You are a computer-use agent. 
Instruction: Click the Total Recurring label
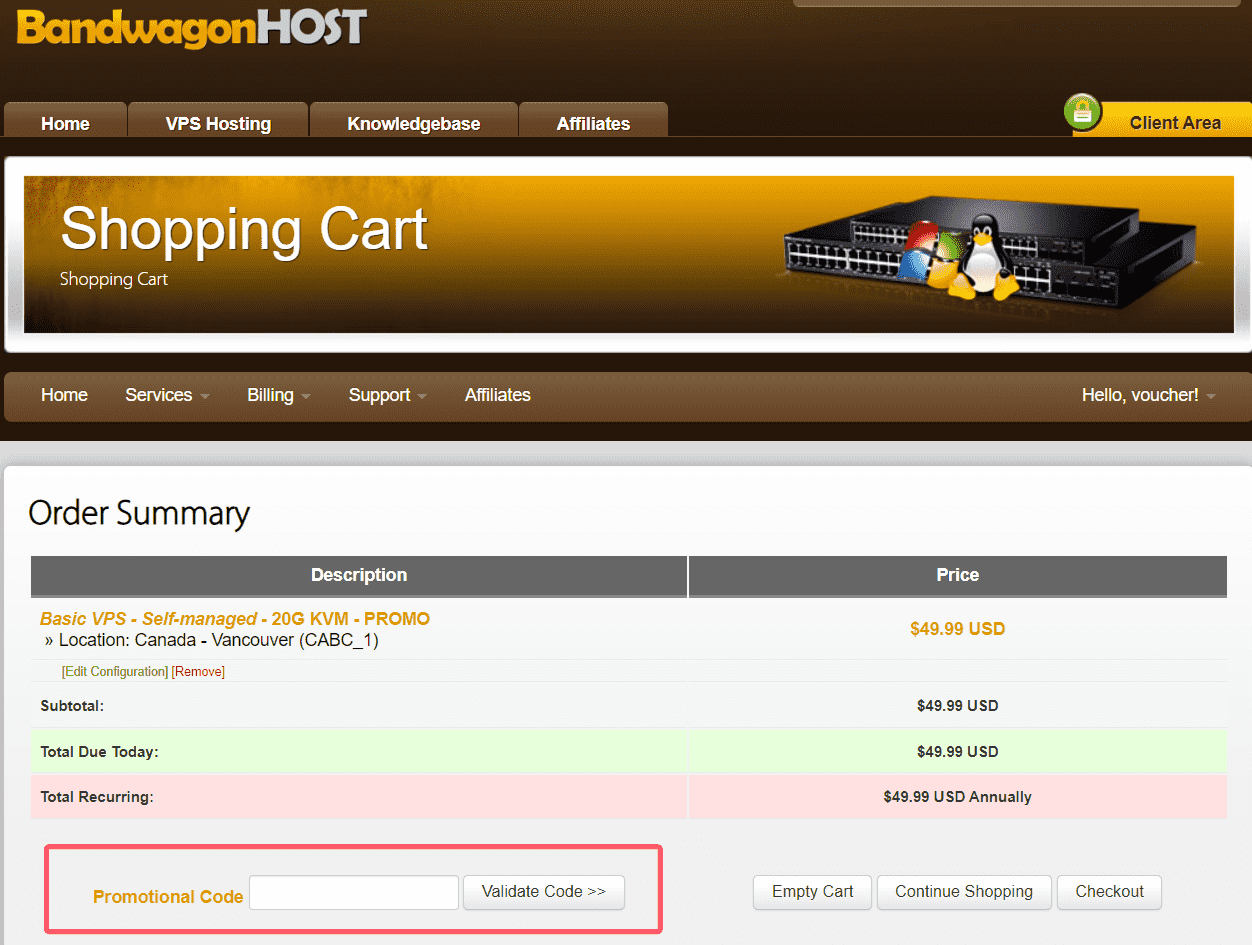[x=97, y=797]
